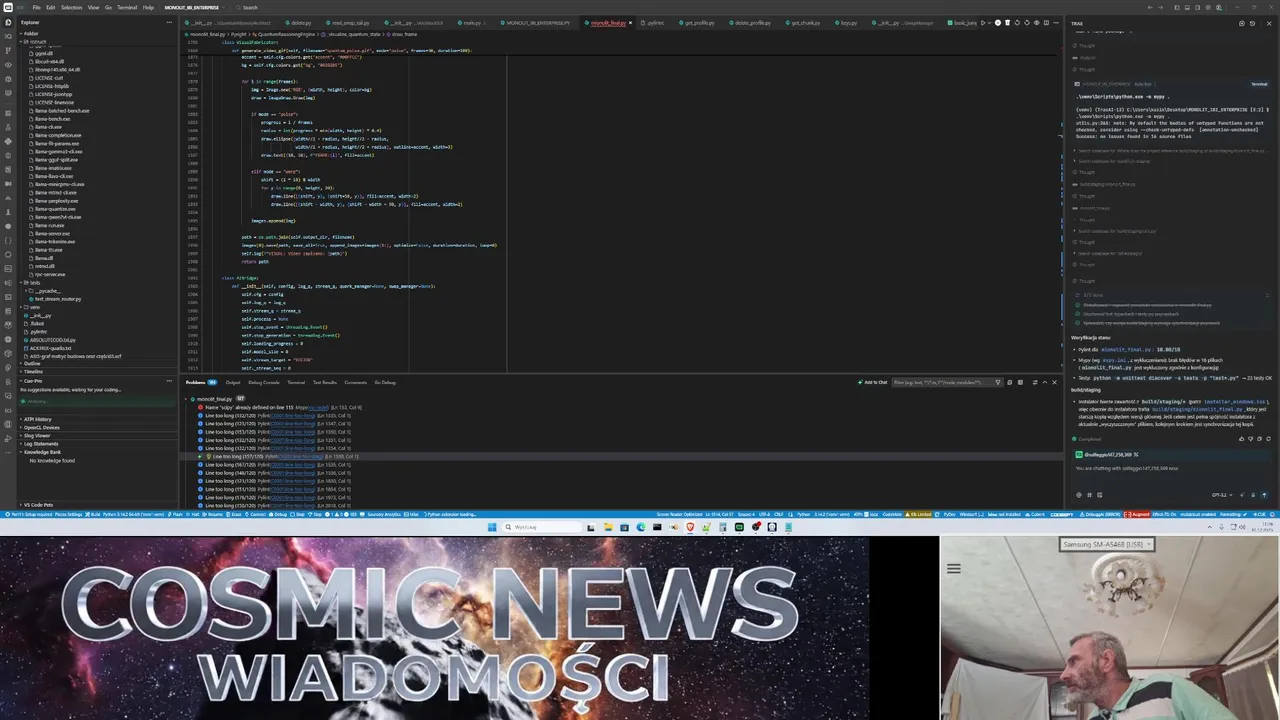Click the Explorer panel more actions ellipsis
The height and width of the screenshot is (720, 1280).
pyautogui.click(x=169, y=22)
